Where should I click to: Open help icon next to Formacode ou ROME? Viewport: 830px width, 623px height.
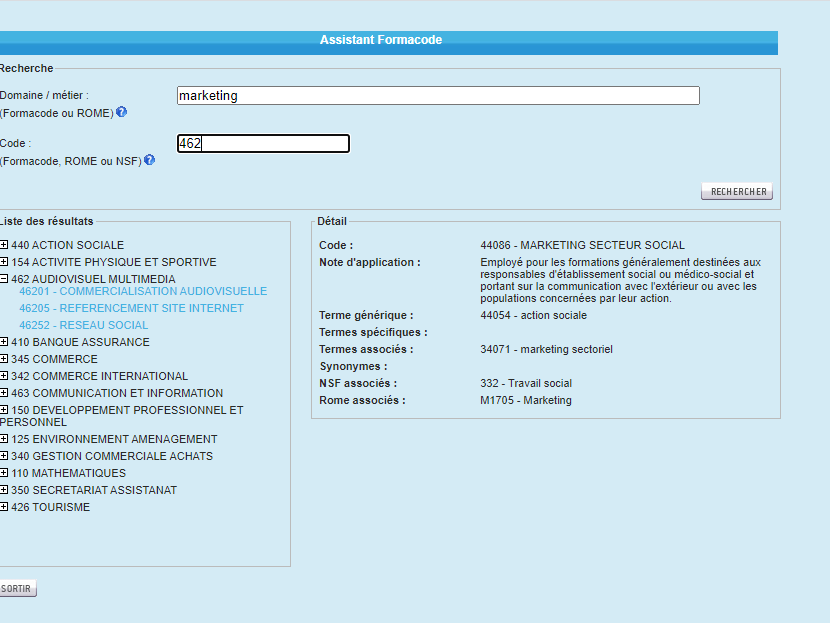tap(121, 112)
